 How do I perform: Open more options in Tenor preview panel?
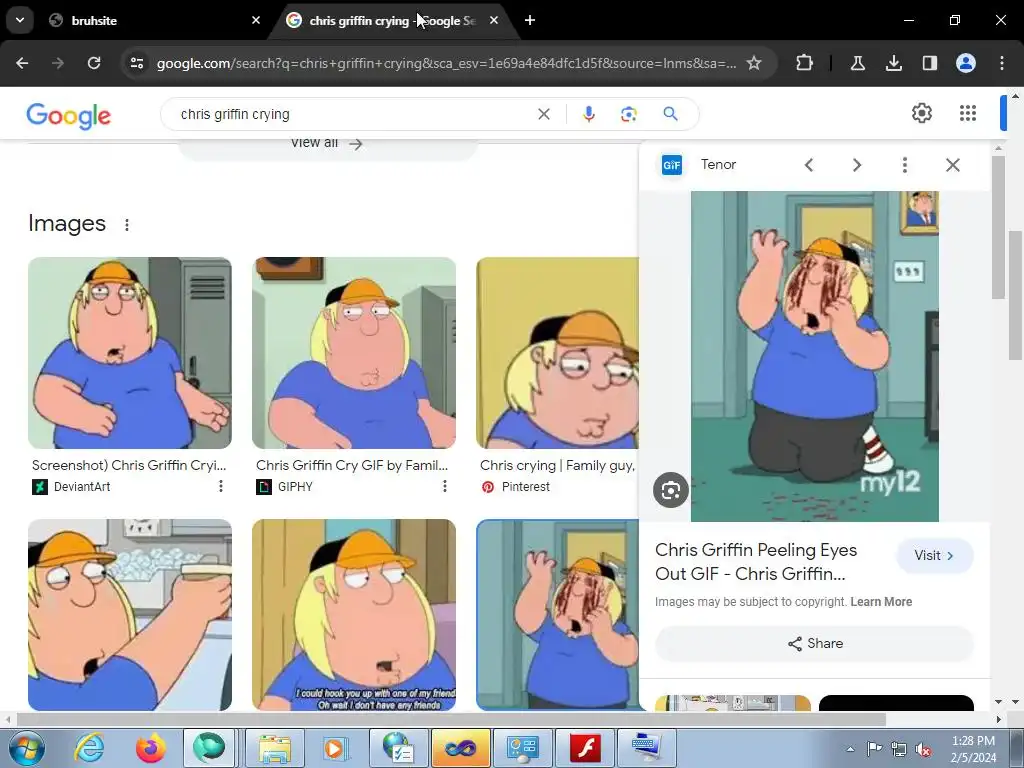tap(904, 165)
